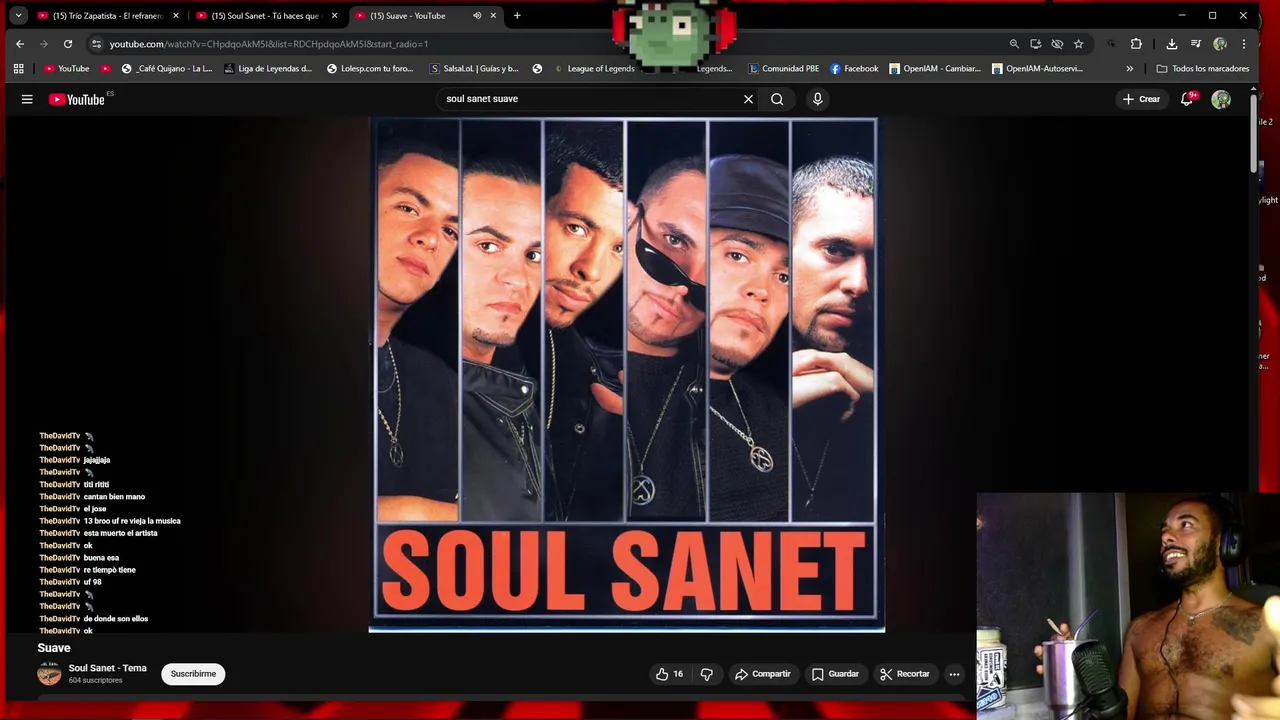Open the SalsaLoL bookmark
Viewport: 1280px width, 720px height.
point(474,69)
